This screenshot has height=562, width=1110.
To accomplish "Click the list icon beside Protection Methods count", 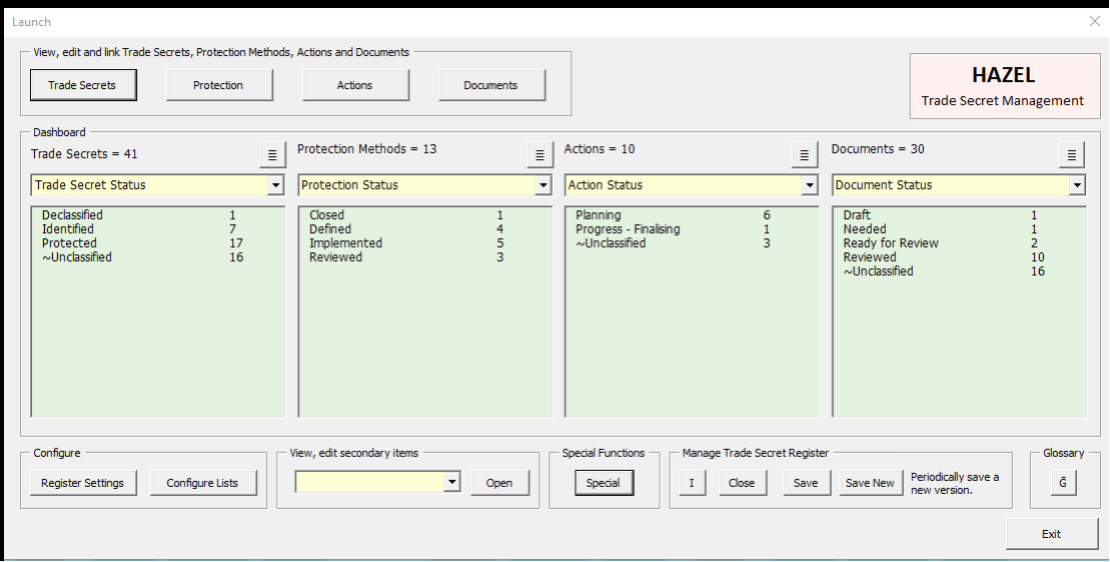I will pos(540,155).
